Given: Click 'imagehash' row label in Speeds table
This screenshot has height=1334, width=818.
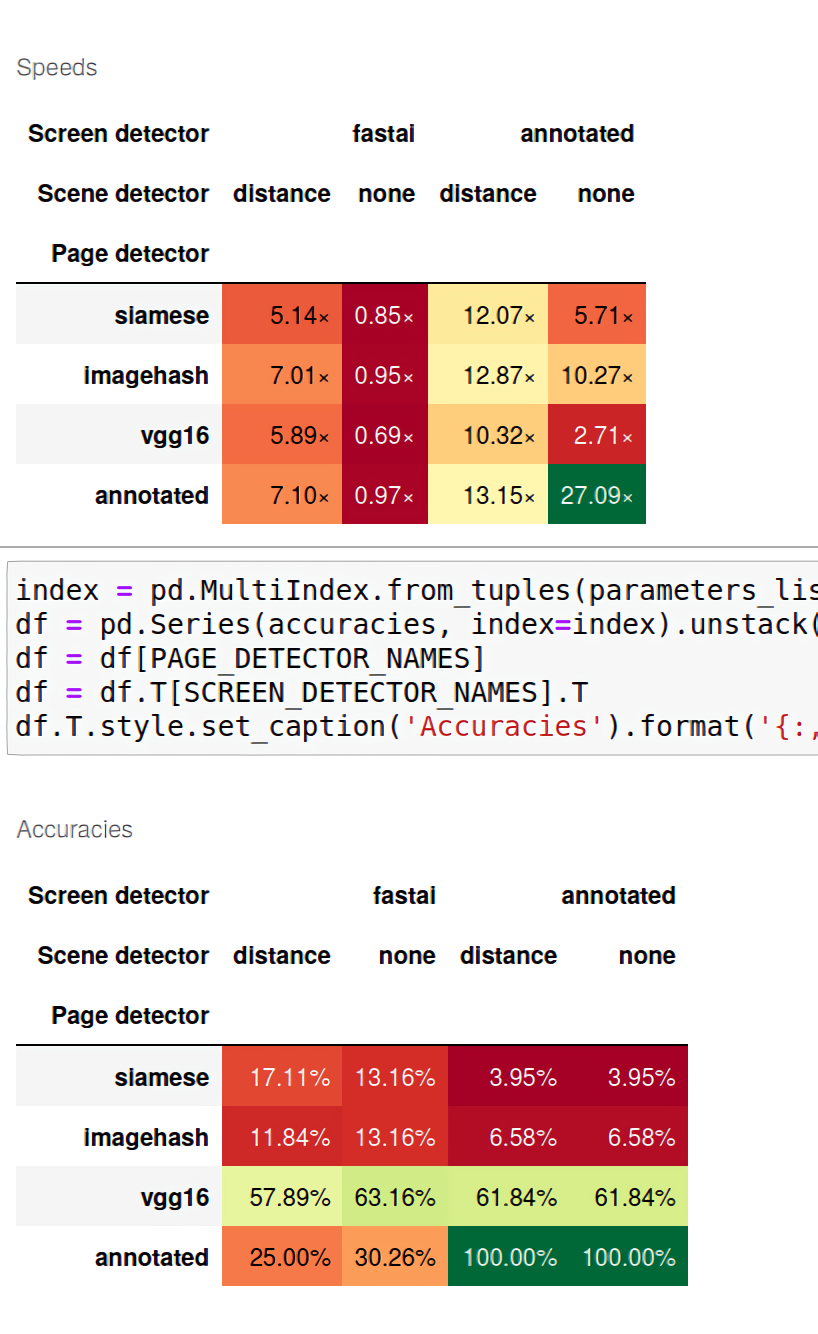Looking at the screenshot, I should [x=147, y=376].
